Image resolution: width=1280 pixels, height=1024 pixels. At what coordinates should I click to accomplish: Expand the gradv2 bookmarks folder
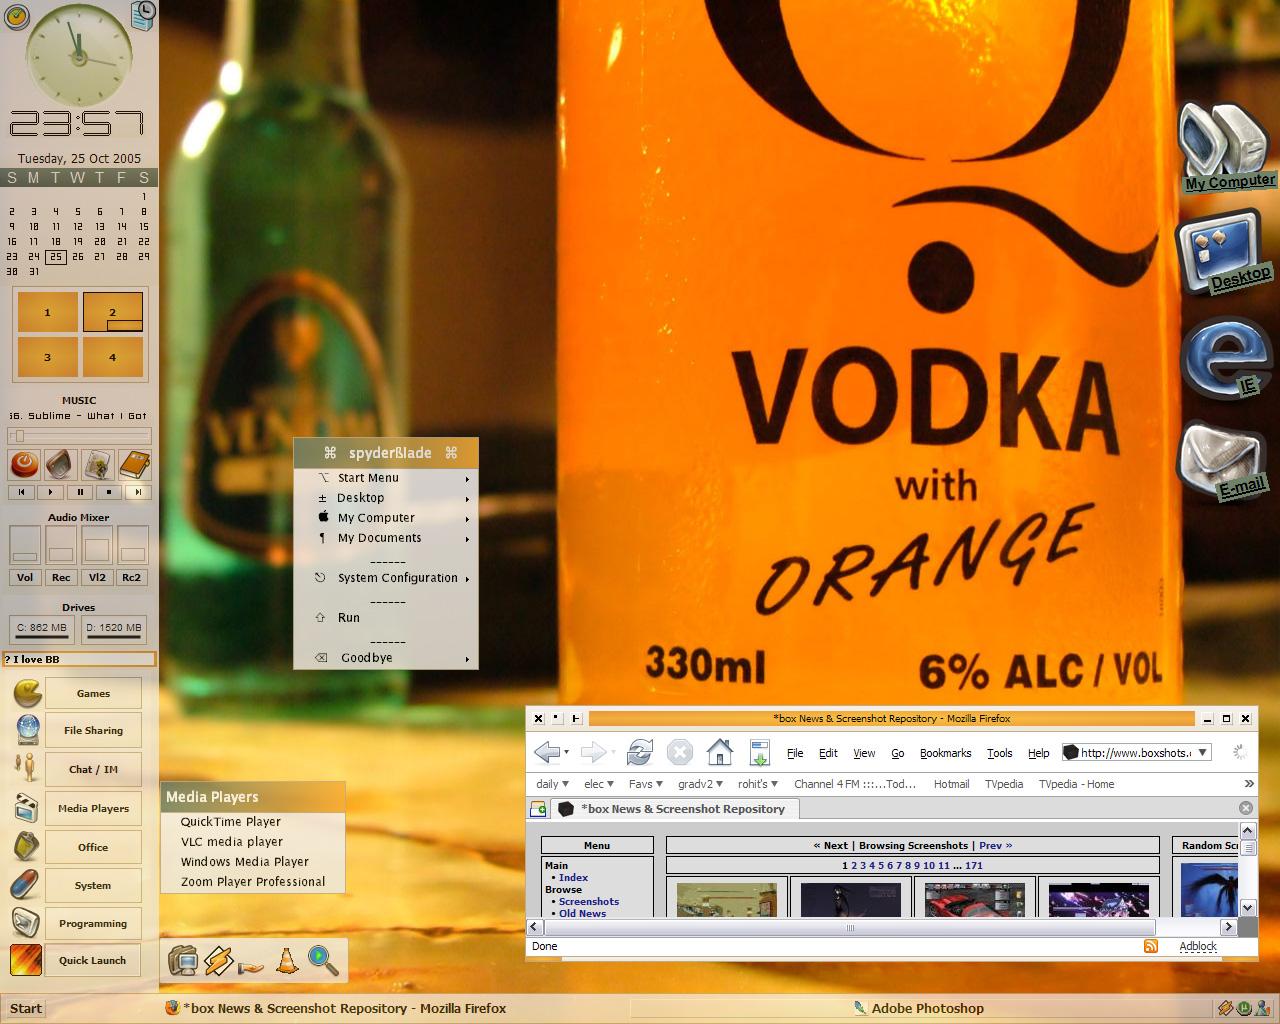700,784
